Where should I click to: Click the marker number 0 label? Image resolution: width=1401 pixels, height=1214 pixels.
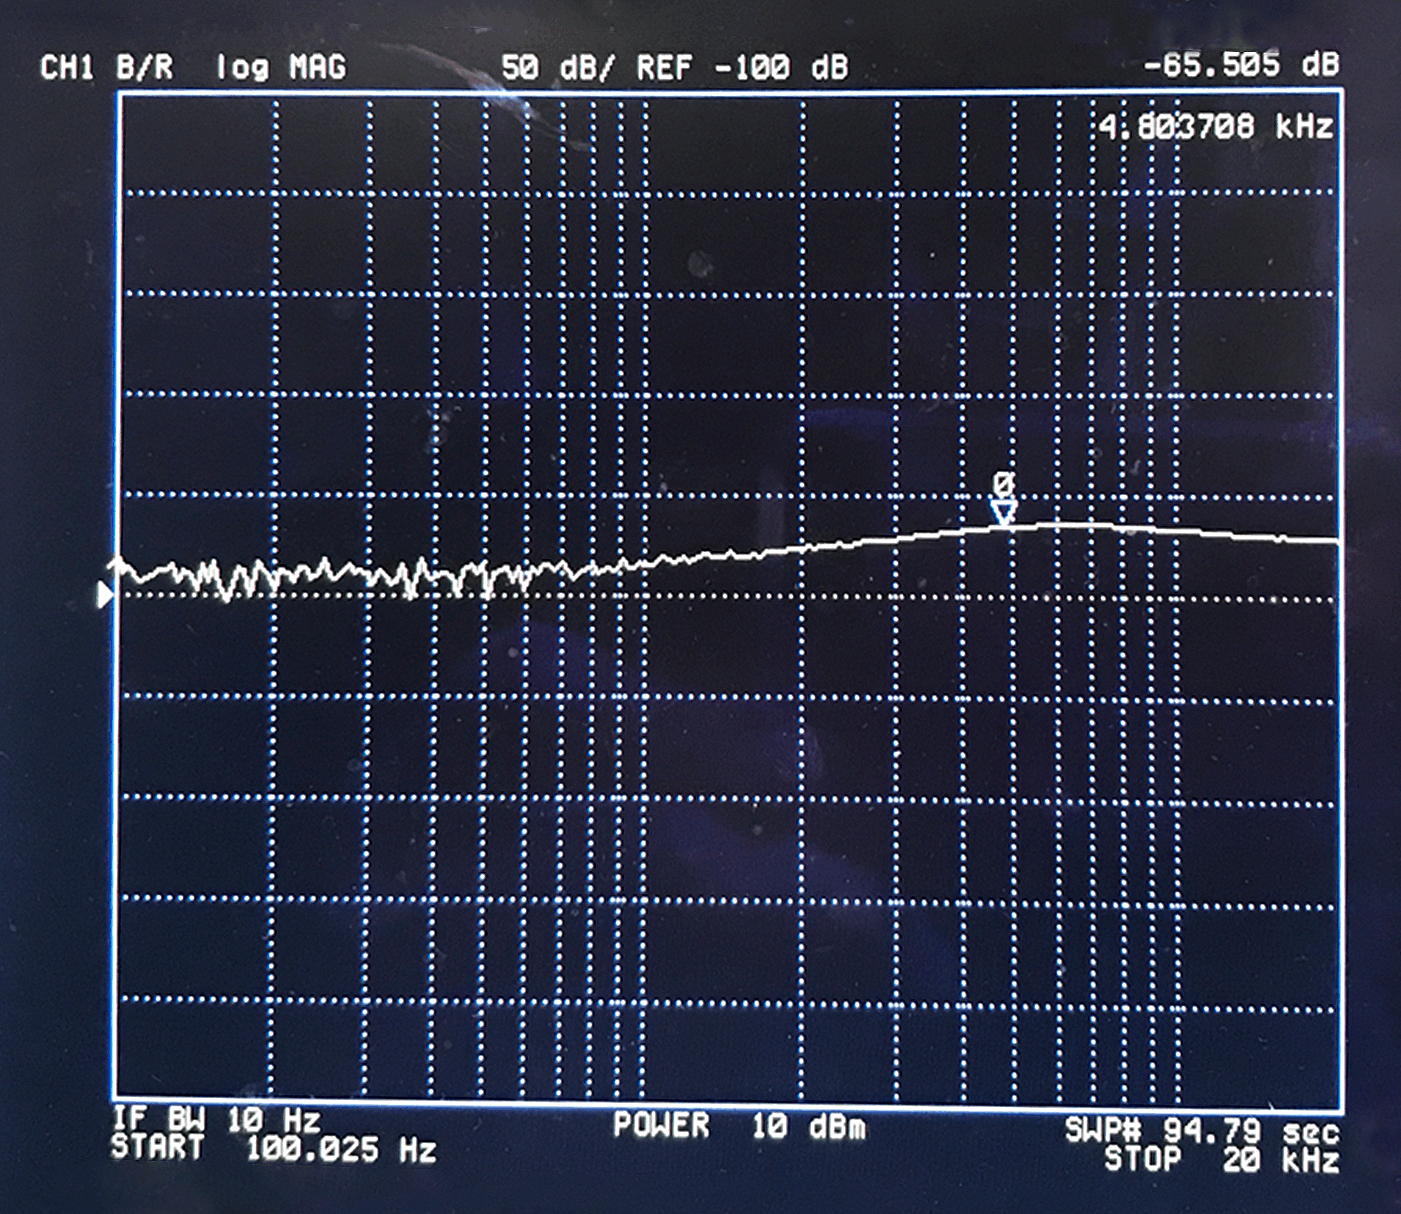coord(1003,485)
